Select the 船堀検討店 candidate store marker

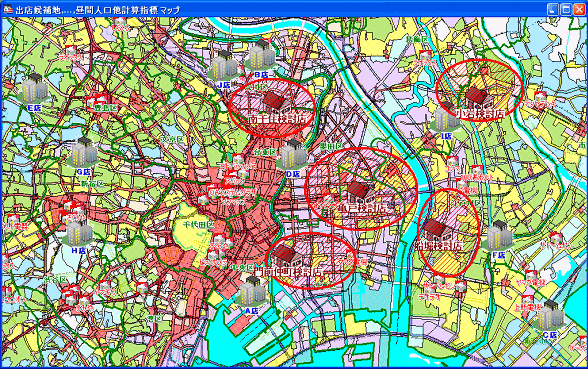pos(435,227)
